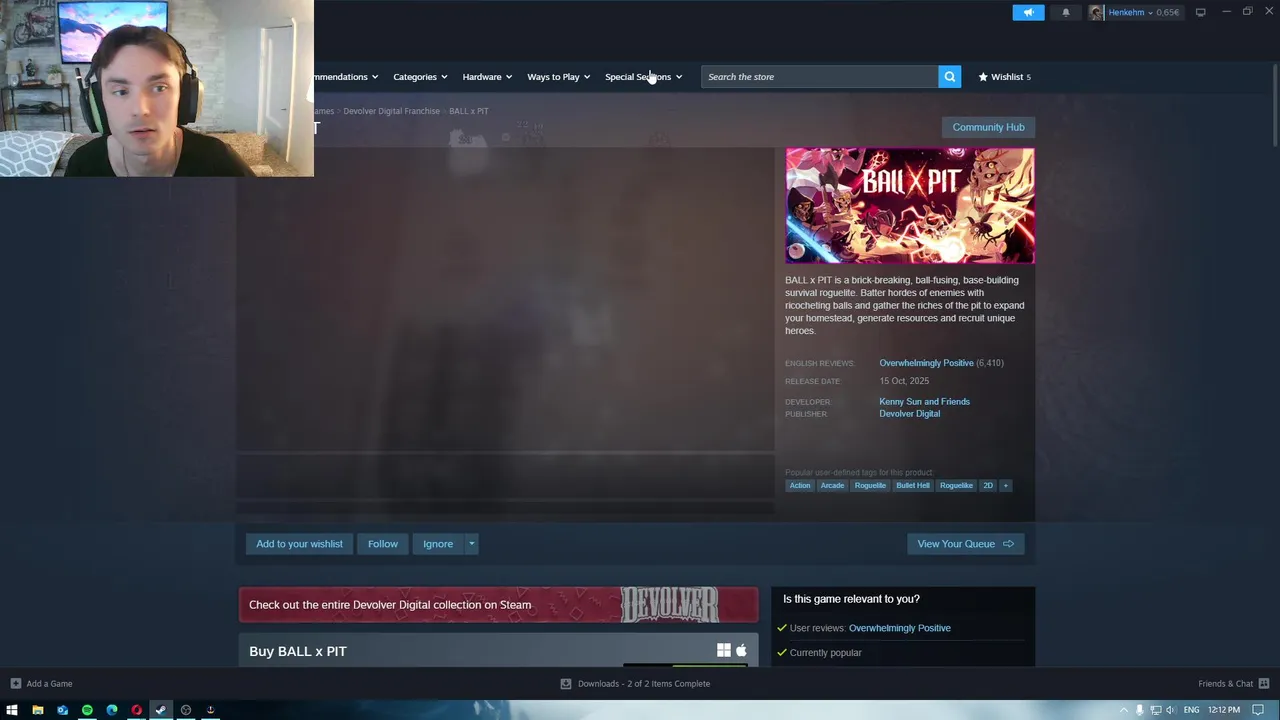Click the wallet balance 0,65€

pyautogui.click(x=1167, y=12)
